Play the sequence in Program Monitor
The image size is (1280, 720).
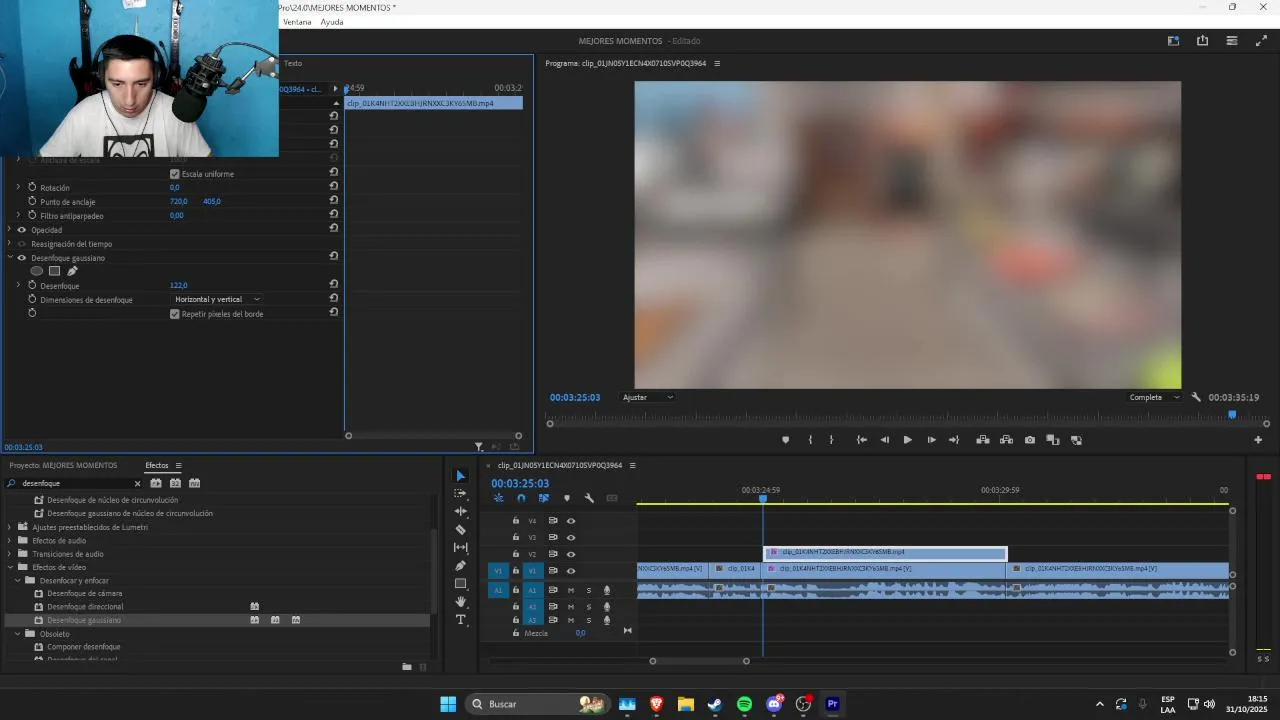click(908, 440)
